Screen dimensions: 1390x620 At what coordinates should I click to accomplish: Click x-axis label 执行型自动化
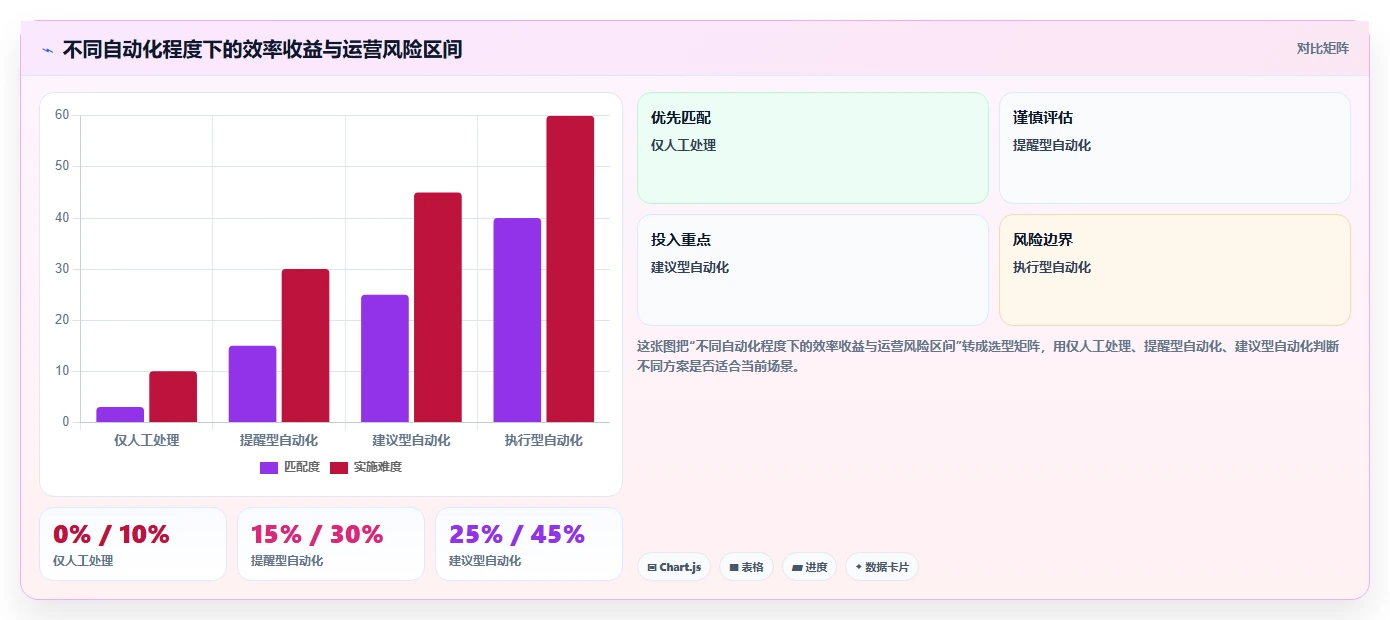click(544, 440)
